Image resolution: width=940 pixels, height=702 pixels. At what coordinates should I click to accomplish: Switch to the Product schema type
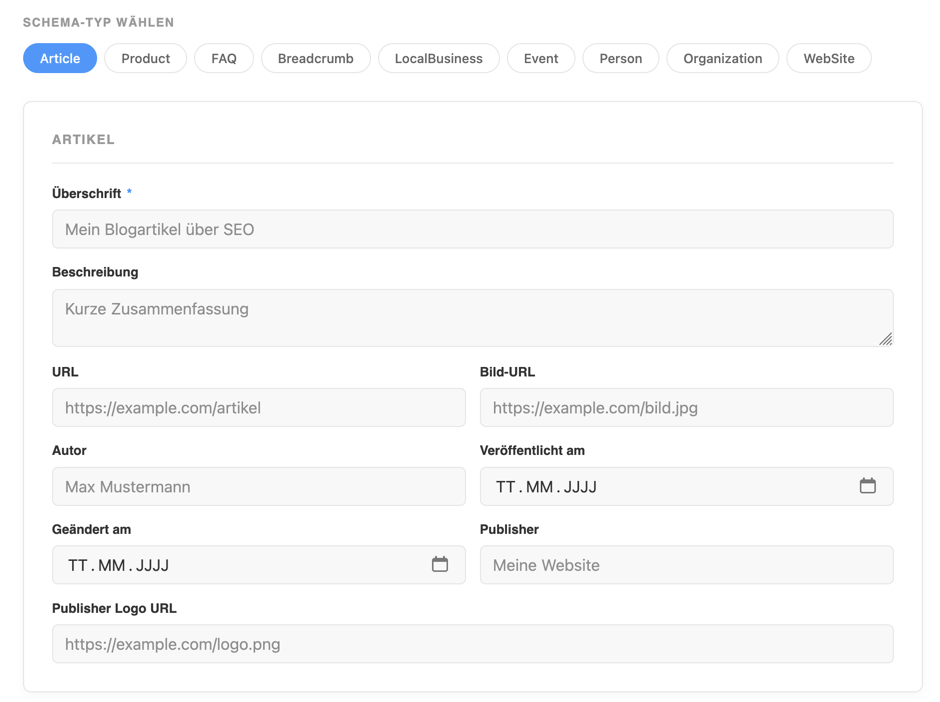tap(146, 58)
